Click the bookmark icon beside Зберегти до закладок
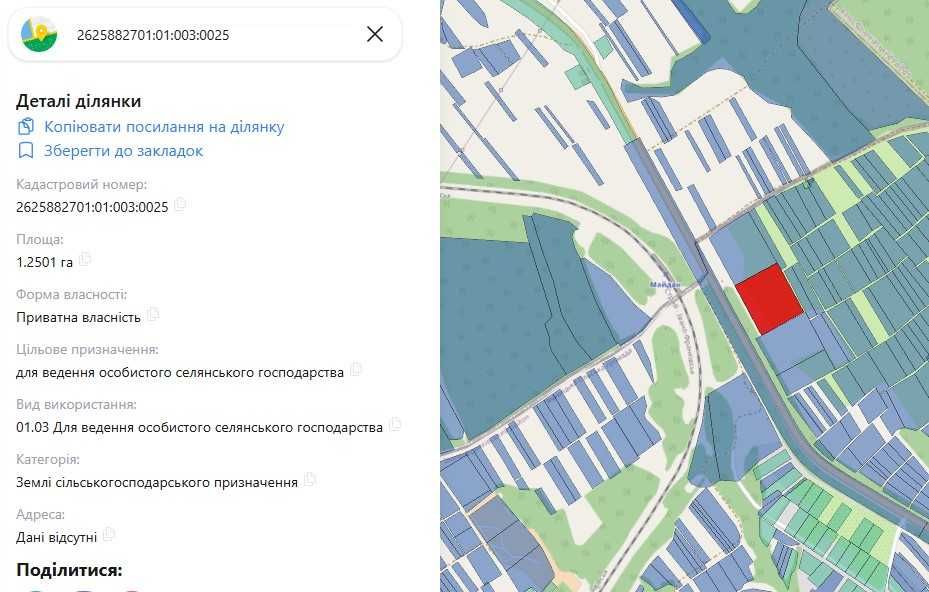The image size is (929, 592). tap(25, 151)
